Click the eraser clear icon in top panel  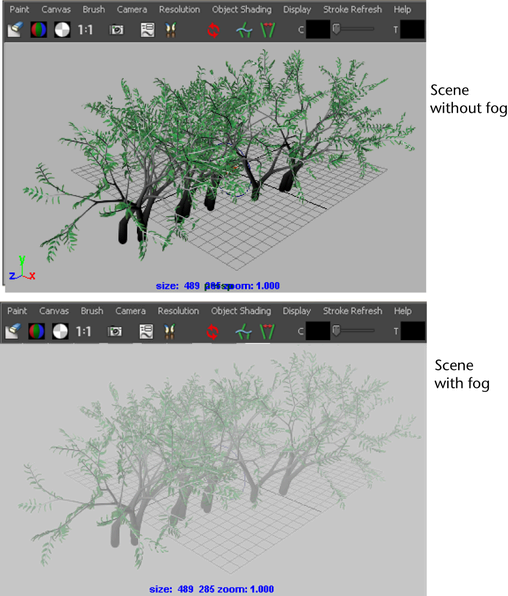15,30
